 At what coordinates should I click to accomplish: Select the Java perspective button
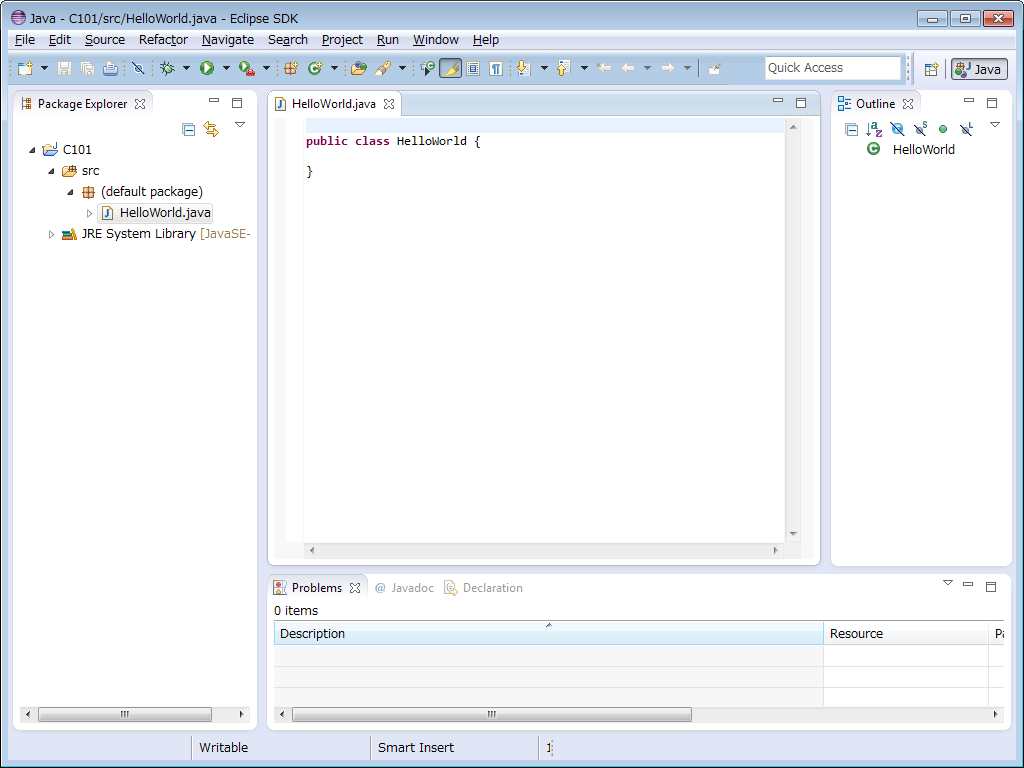(979, 69)
